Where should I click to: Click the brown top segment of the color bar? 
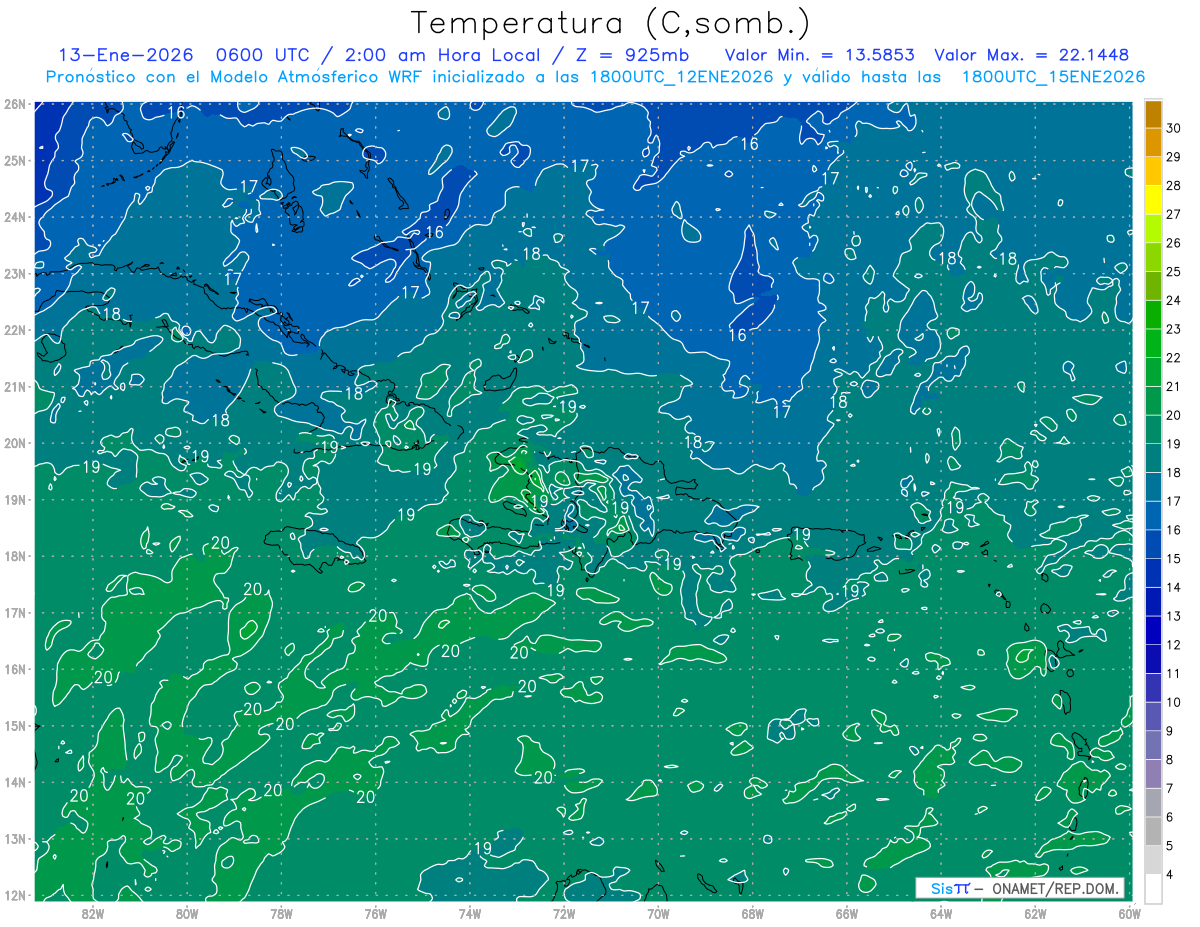(1153, 113)
